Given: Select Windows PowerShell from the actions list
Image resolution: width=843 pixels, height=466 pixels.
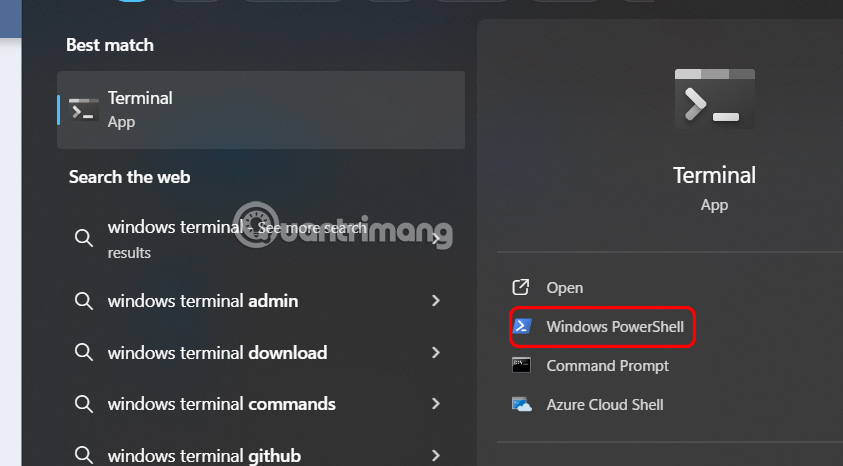Looking at the screenshot, I should (x=614, y=327).
